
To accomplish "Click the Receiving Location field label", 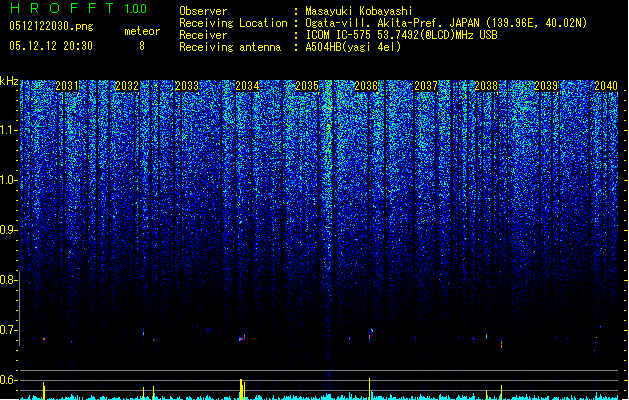I will tap(233, 23).
